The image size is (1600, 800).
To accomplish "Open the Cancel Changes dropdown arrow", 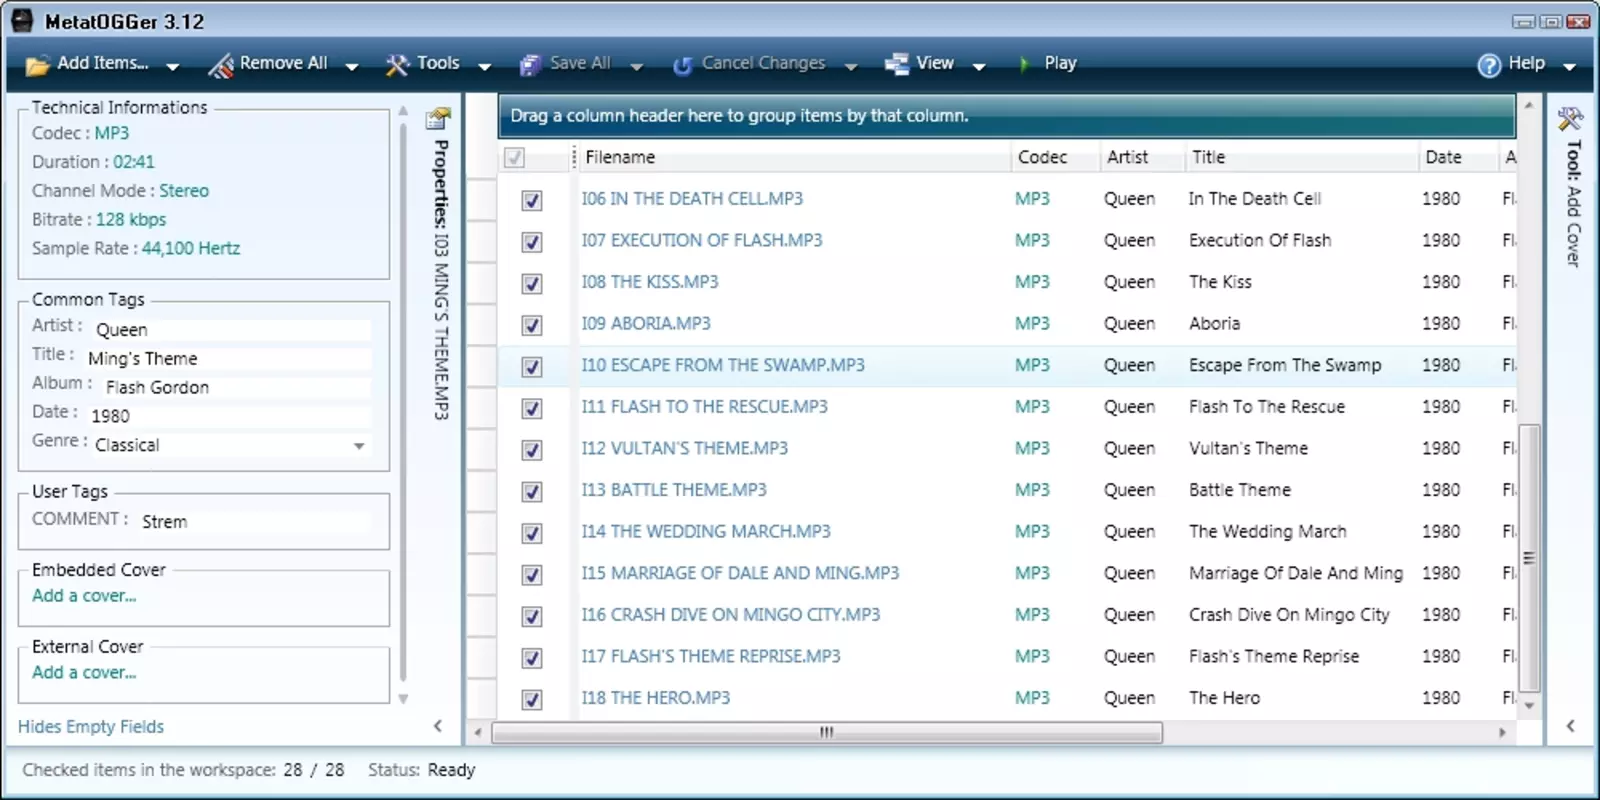I will (x=851, y=67).
